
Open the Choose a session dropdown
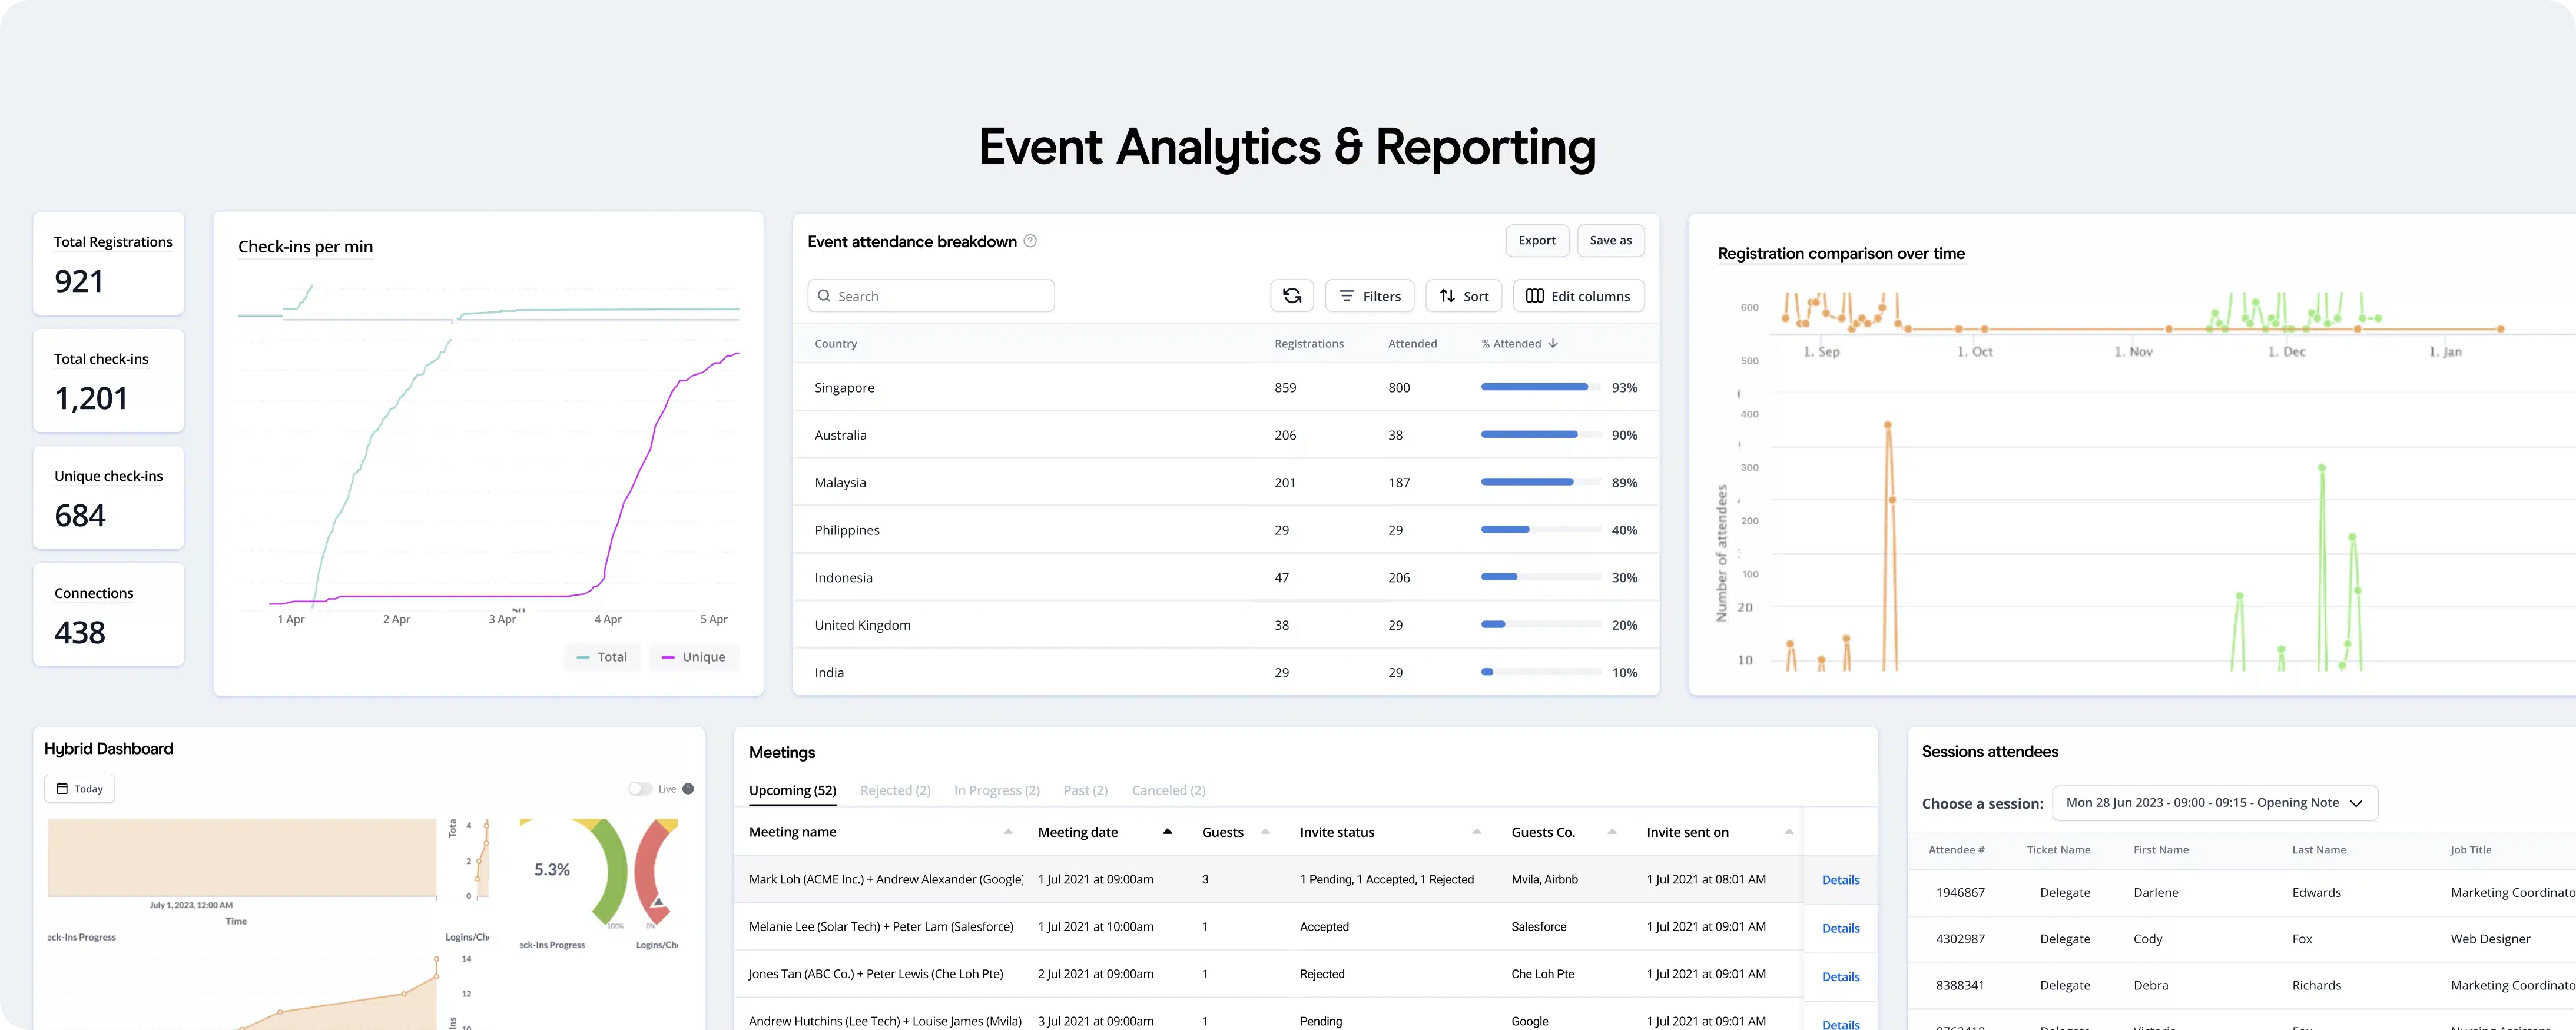click(x=2214, y=803)
